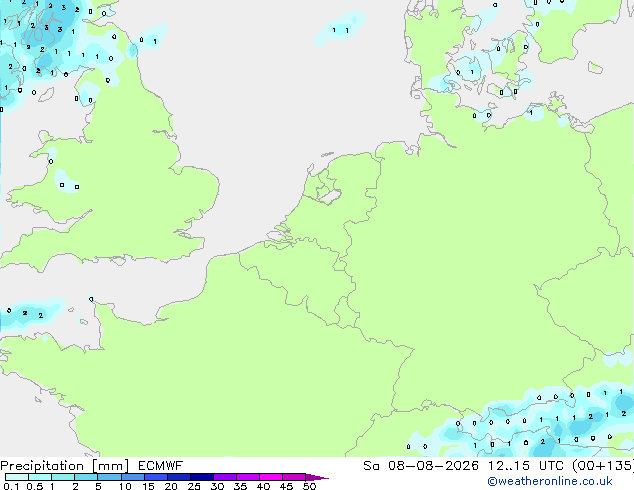The height and width of the screenshot is (490, 634).
Task: Select the 25–30 mm navy legend swatch
Action: (201, 477)
